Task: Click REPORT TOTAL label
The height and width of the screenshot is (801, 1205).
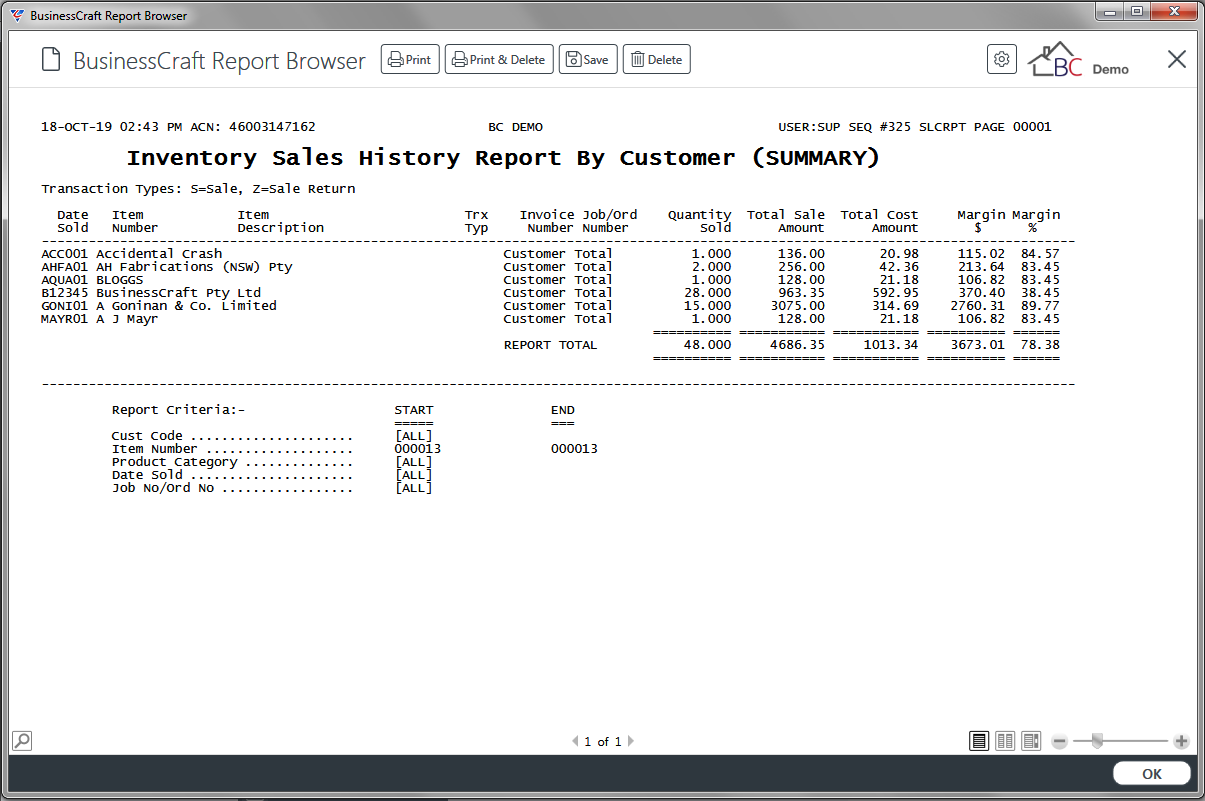Action: (550, 345)
